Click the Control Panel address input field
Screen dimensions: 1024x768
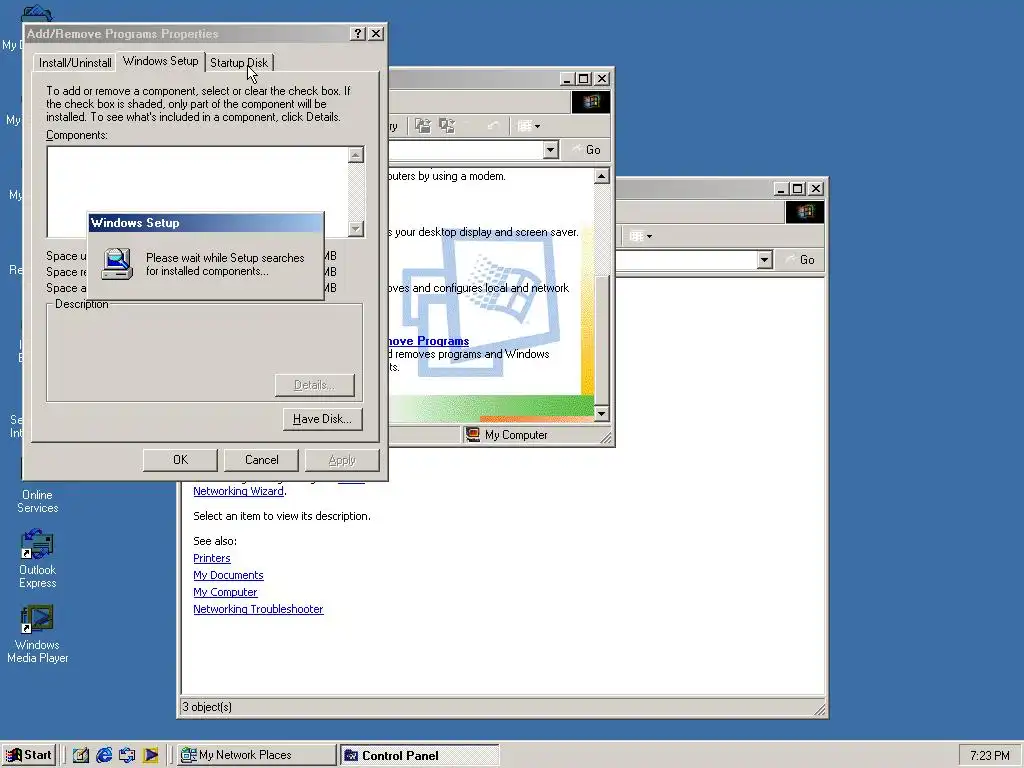pos(466,150)
